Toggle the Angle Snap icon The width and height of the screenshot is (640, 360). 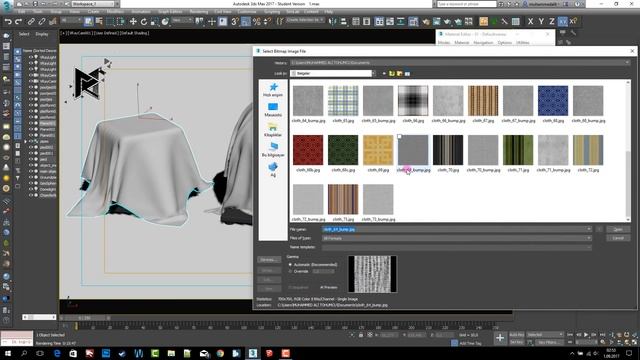click(x=245, y=22)
